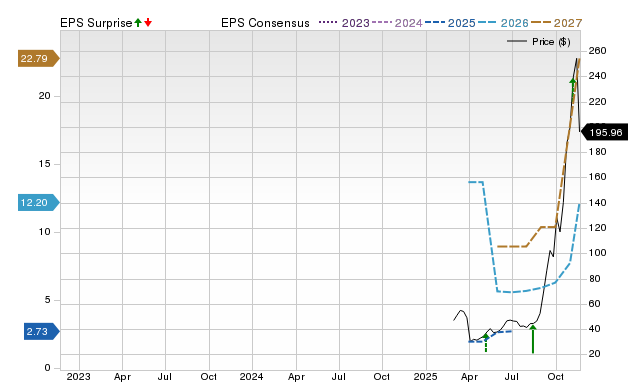Screen dimensions: 640x382
Task: Click the 2024 x-axis label
Action: (251, 376)
